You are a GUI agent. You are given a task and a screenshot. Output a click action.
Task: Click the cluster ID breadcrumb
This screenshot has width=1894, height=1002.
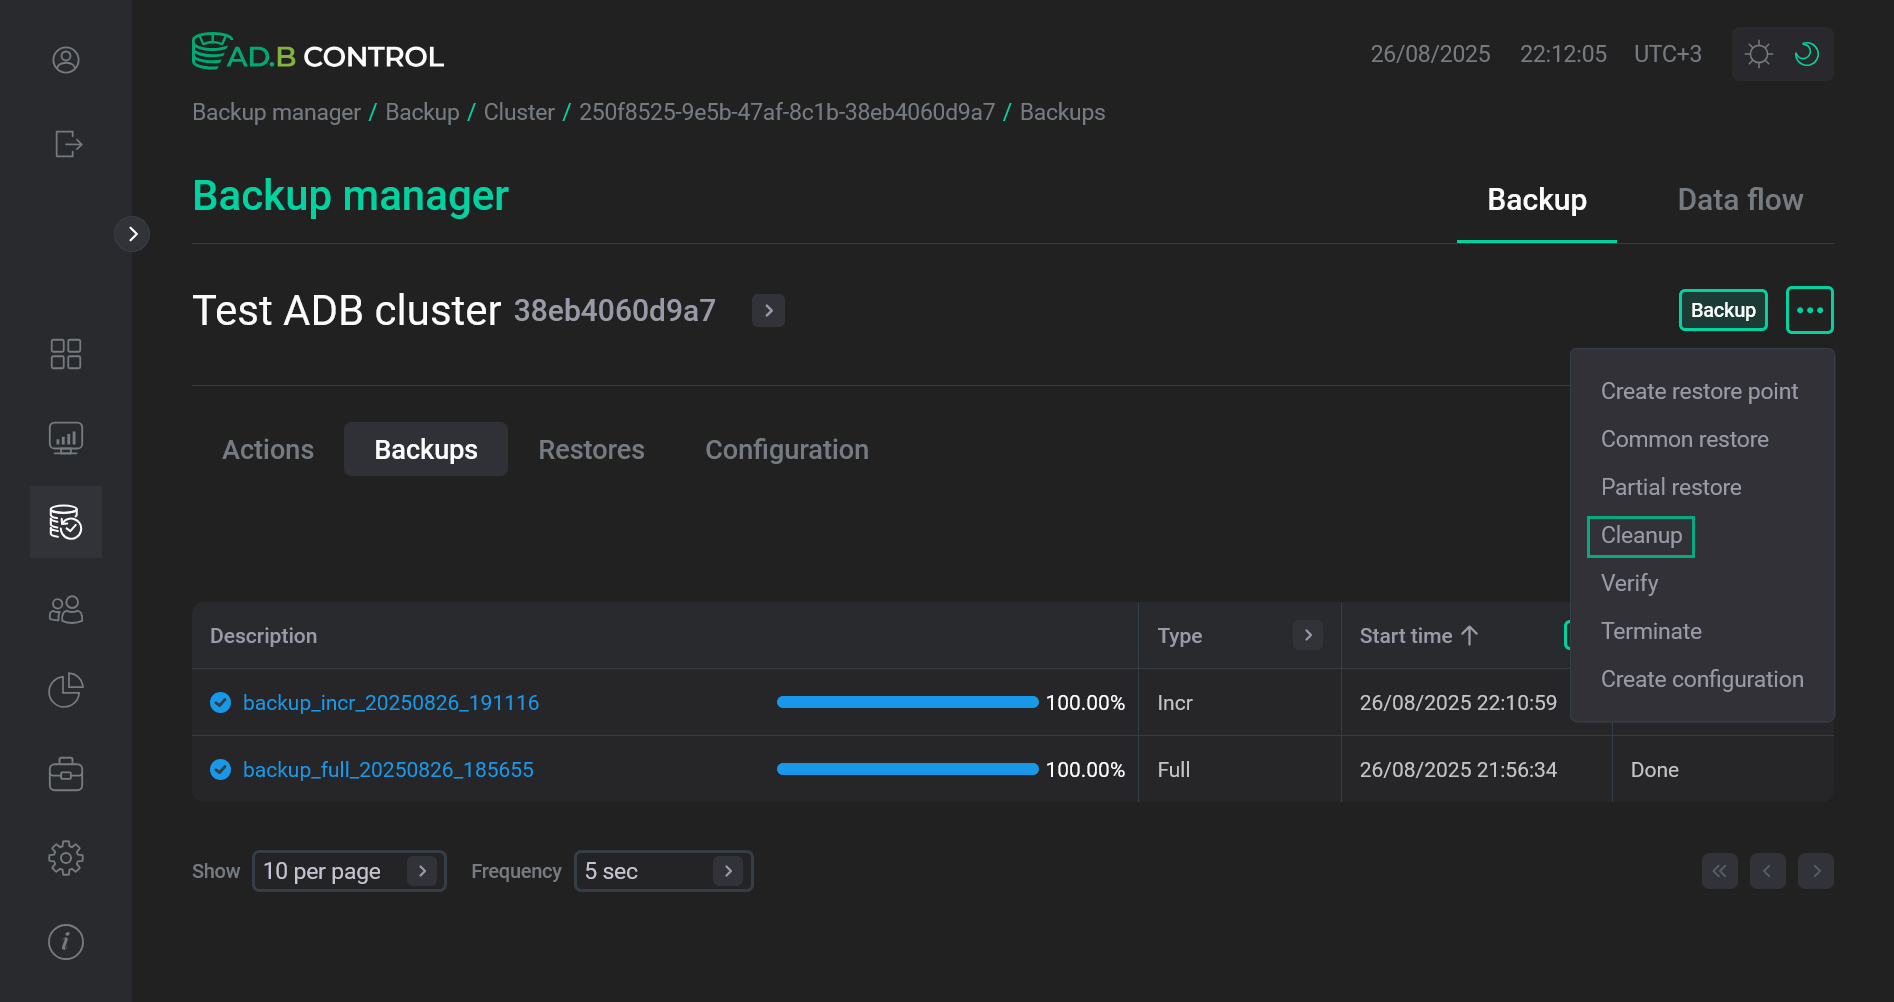[x=786, y=112]
